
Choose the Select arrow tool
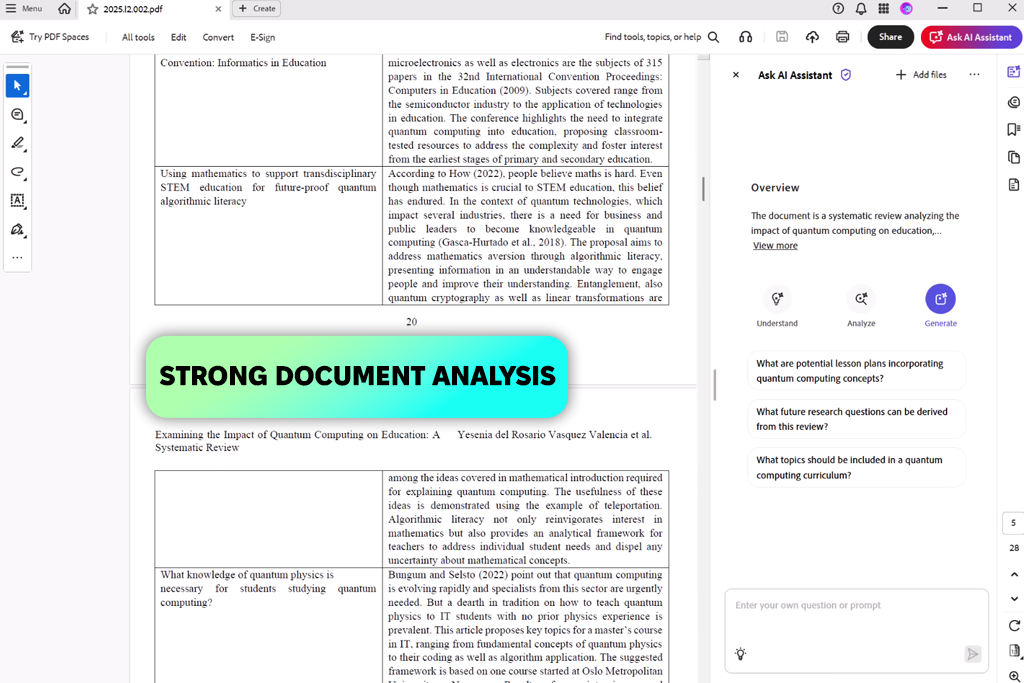point(18,86)
